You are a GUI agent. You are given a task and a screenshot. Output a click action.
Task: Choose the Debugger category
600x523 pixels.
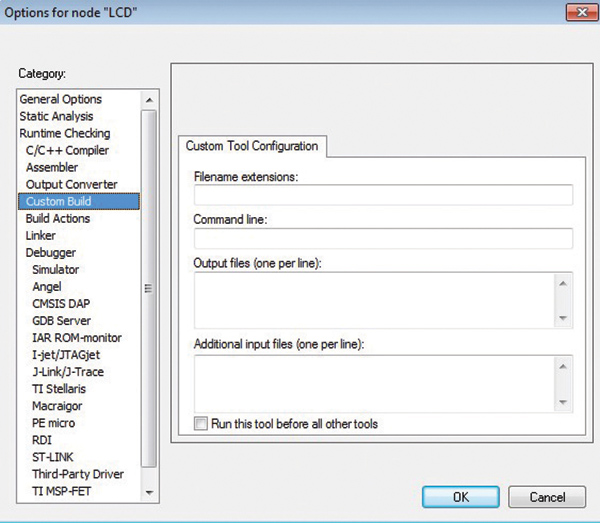click(50, 252)
